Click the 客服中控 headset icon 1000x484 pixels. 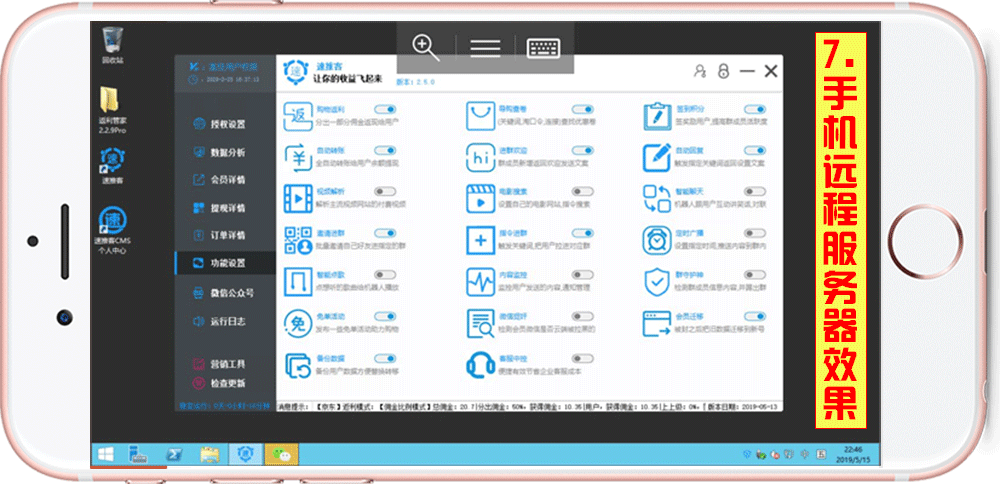pos(481,365)
